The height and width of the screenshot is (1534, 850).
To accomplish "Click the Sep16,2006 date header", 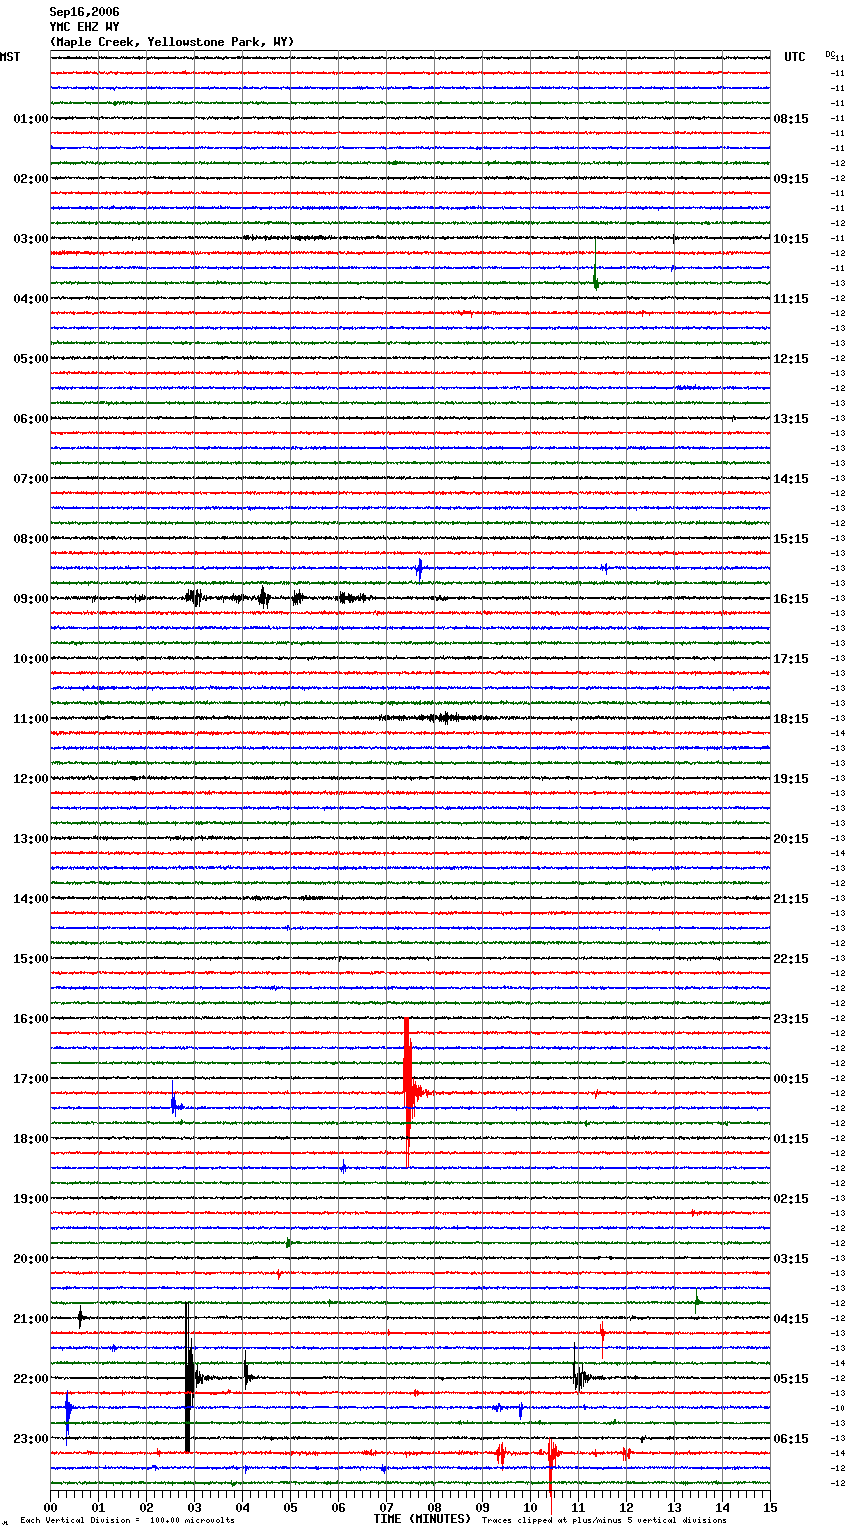I will point(84,12).
